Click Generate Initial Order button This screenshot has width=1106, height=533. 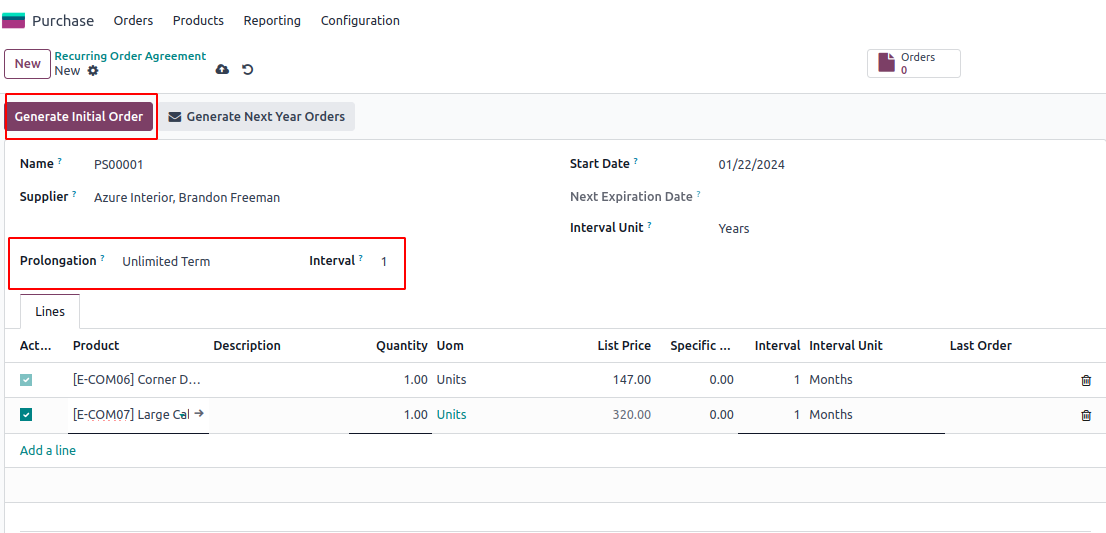click(x=79, y=117)
